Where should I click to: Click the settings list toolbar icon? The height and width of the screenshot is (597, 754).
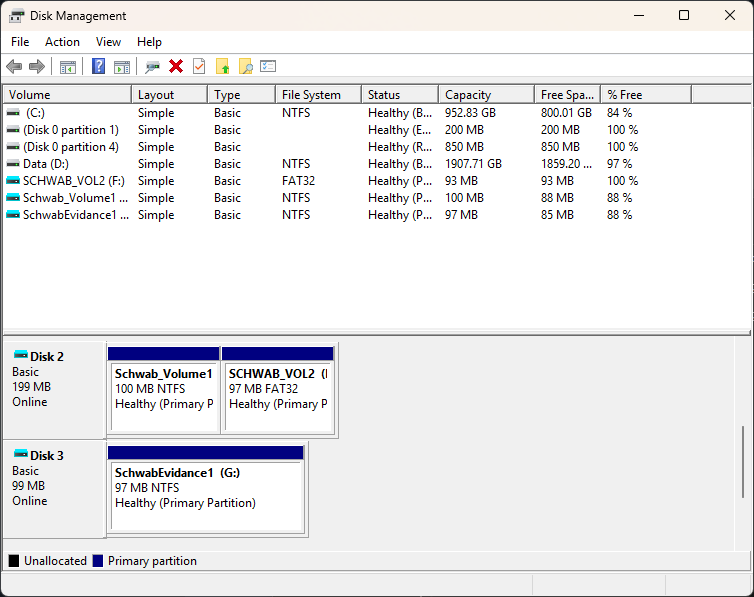coord(268,66)
